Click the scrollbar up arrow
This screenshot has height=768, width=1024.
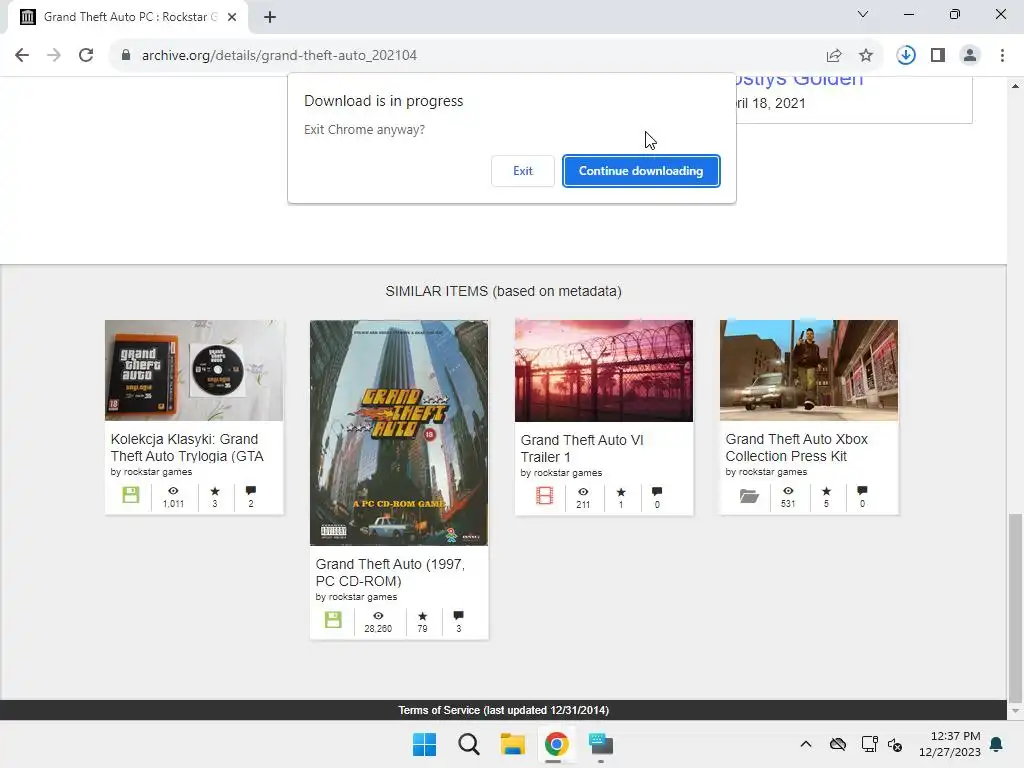click(1015, 86)
